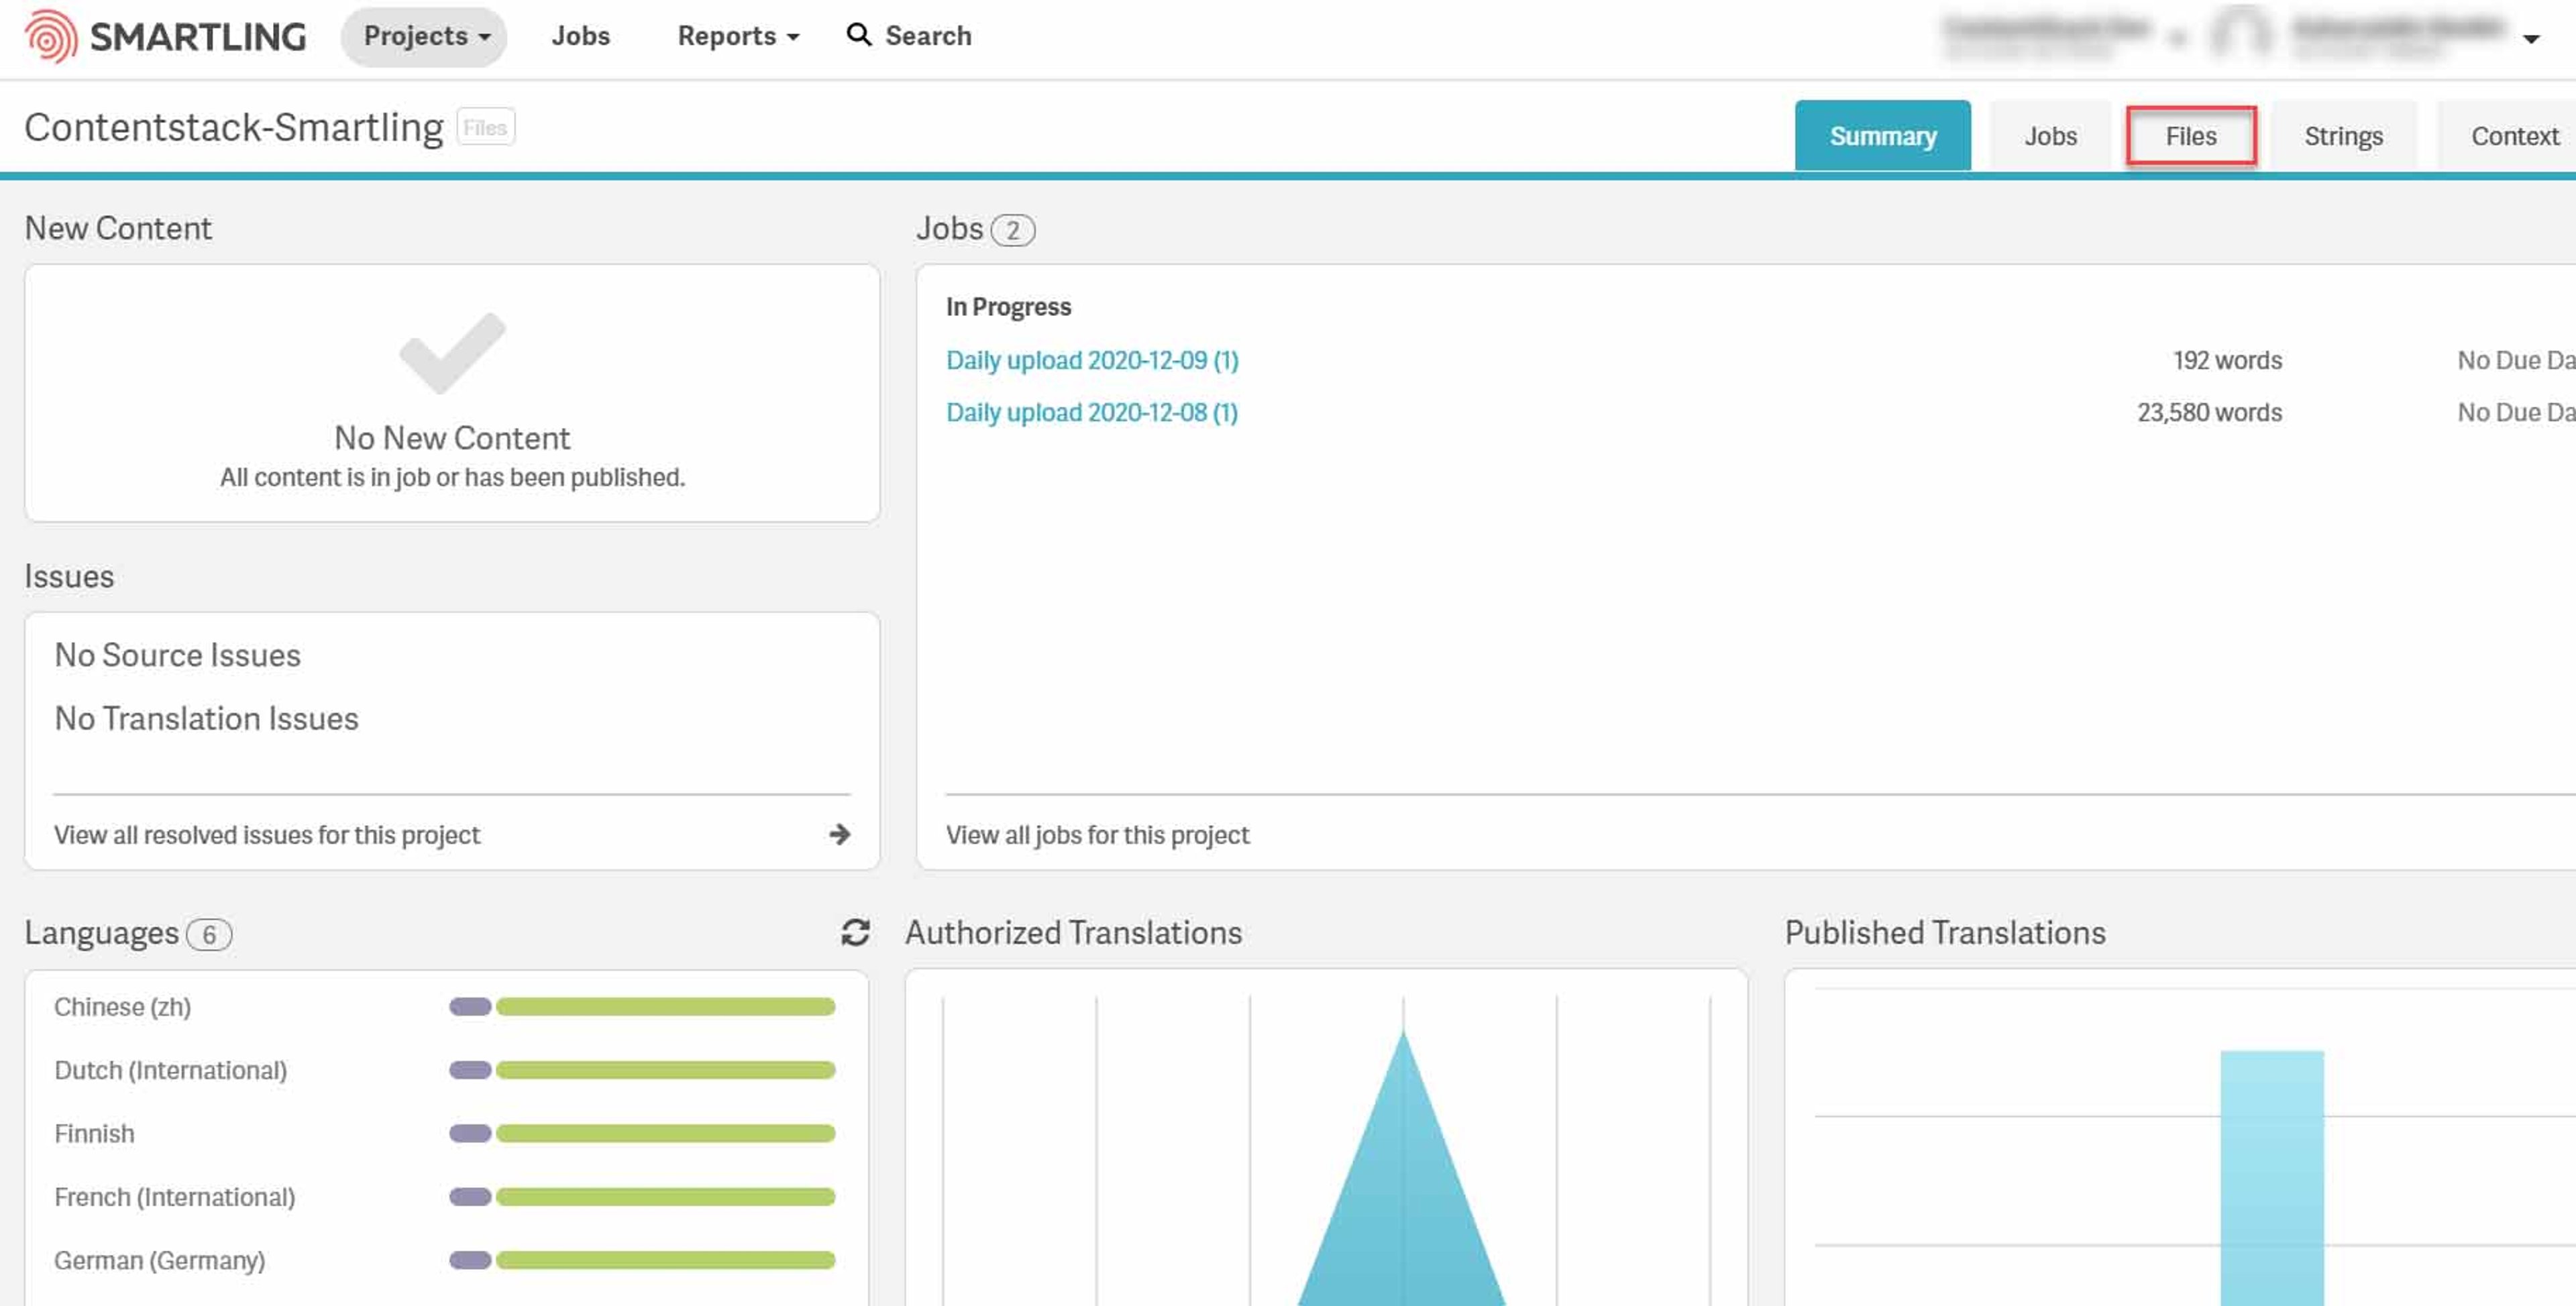
Task: Go to Jobs in top navigation
Action: [581, 36]
